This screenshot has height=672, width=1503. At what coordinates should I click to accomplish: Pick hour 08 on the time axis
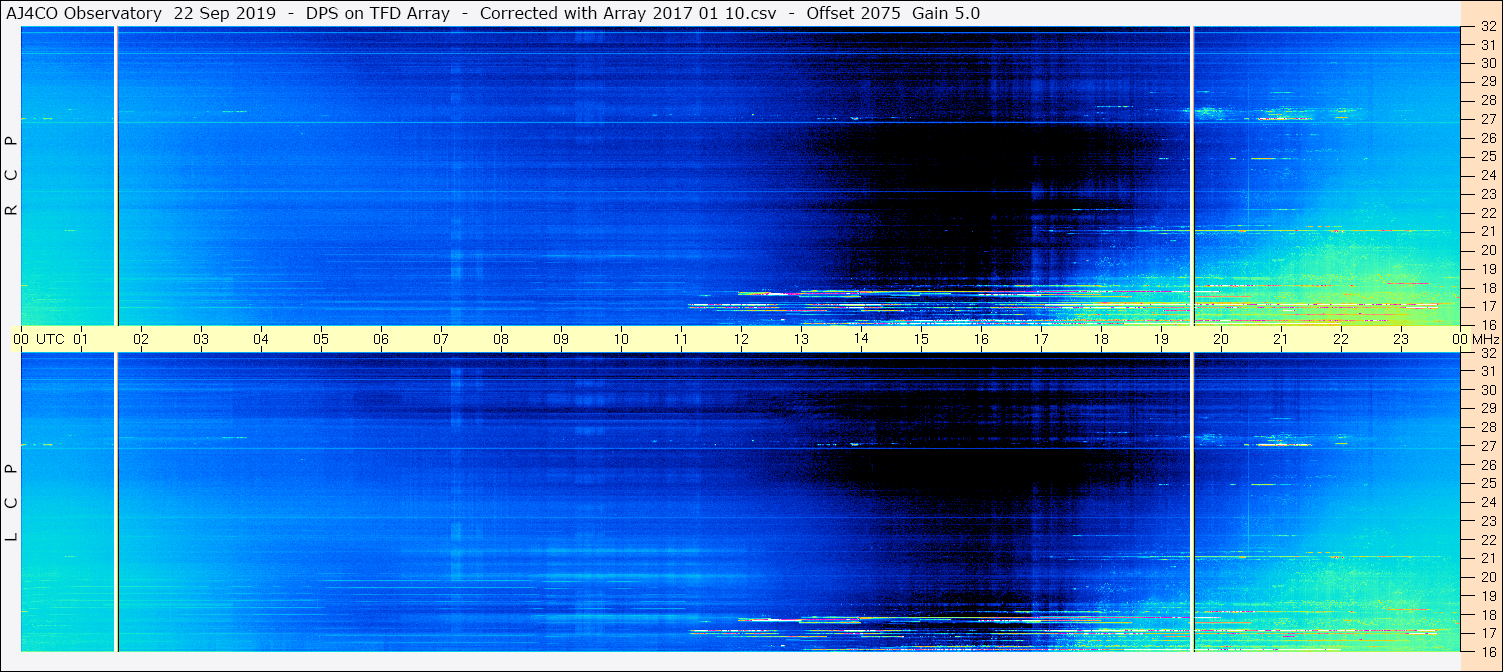pos(501,339)
